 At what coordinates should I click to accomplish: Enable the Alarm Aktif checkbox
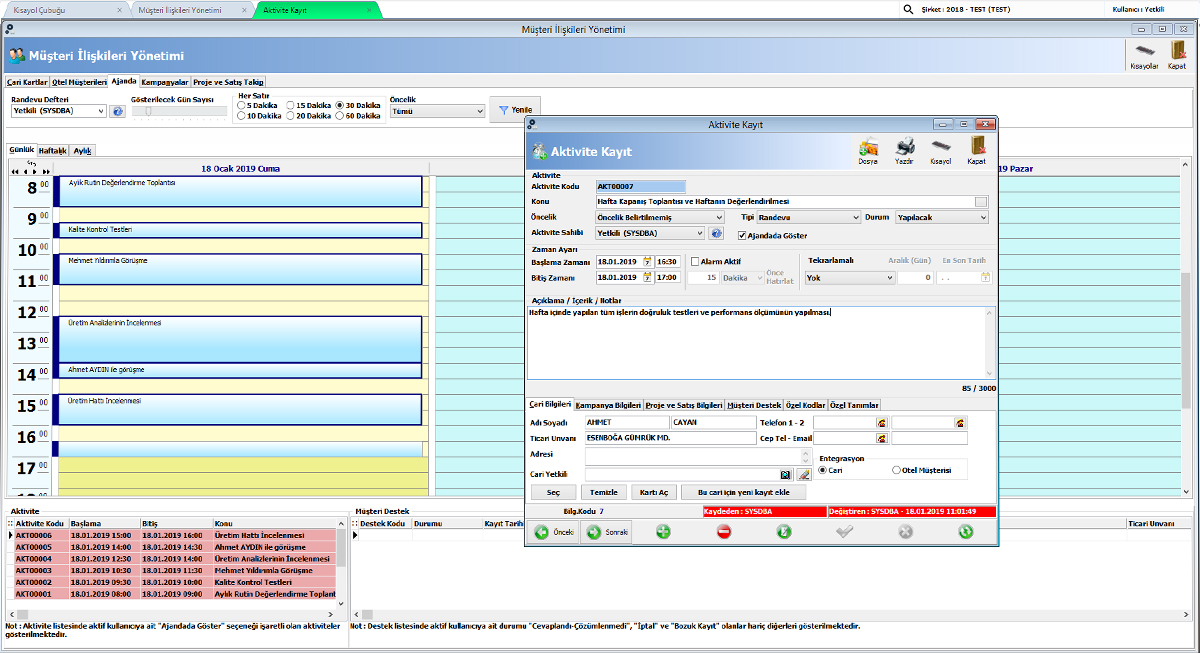click(695, 262)
